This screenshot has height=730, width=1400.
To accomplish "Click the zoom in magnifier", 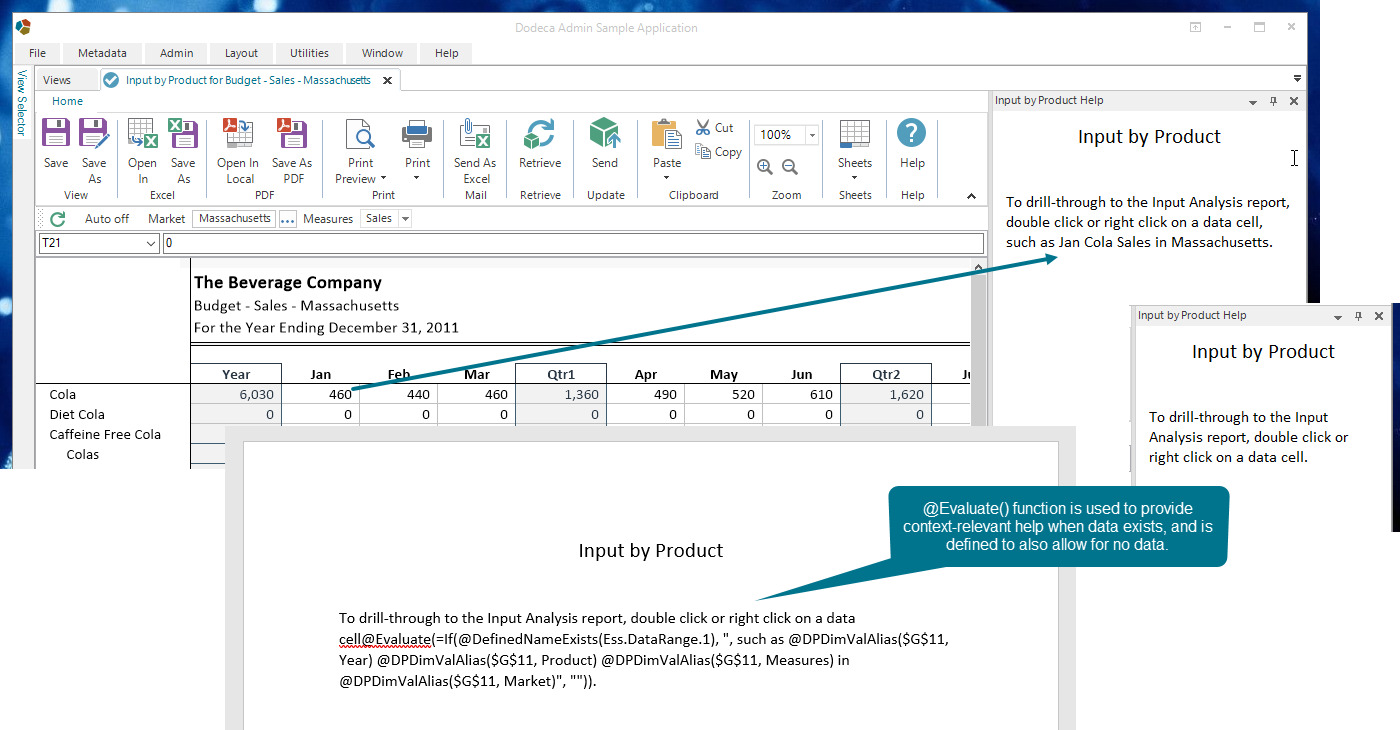I will pos(765,167).
